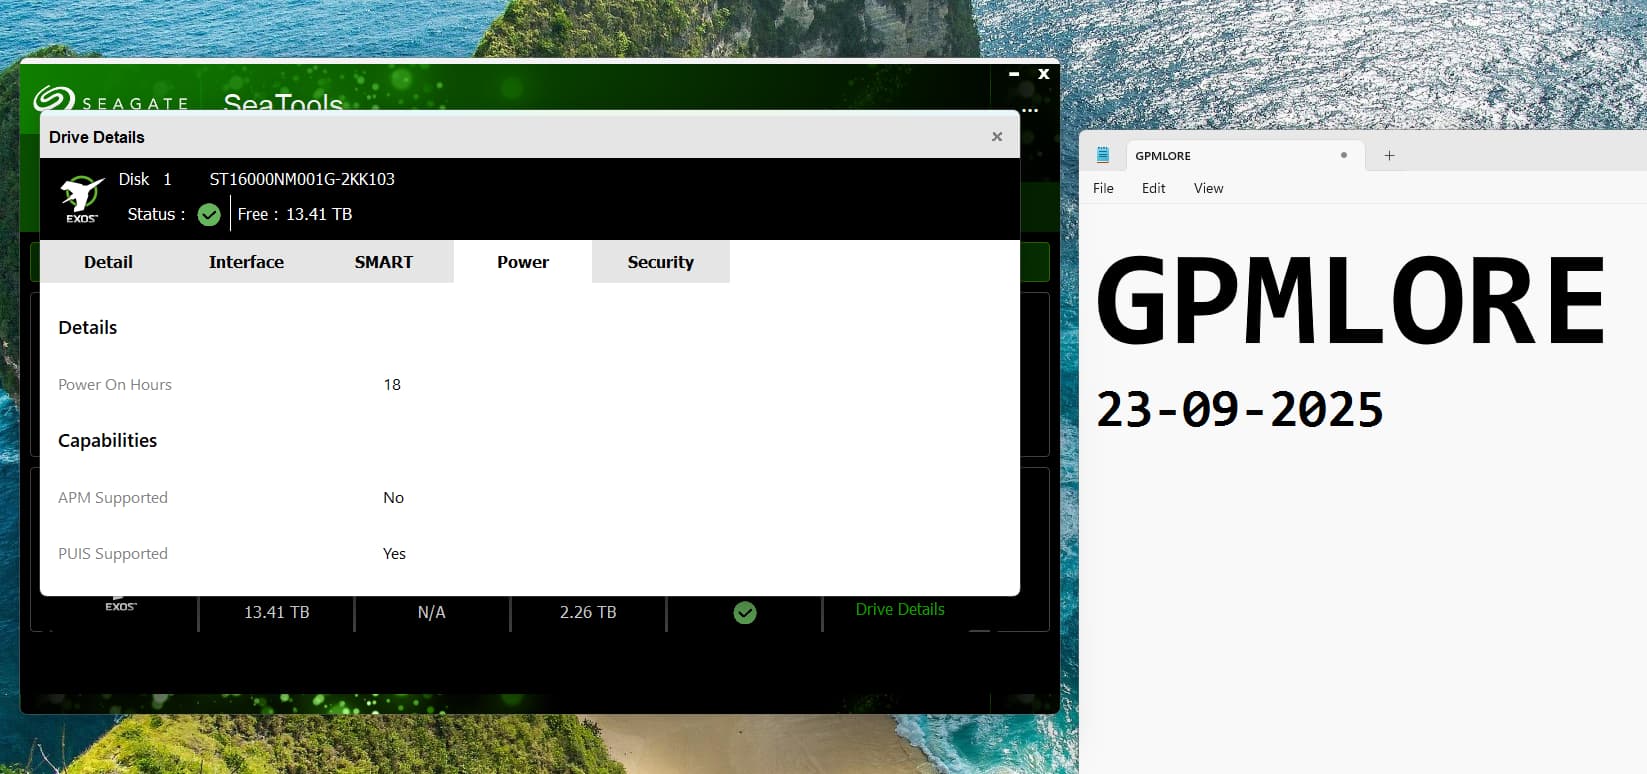Click the N/A cell in drive row
The width and height of the screenshot is (1647, 774).
[432, 612]
